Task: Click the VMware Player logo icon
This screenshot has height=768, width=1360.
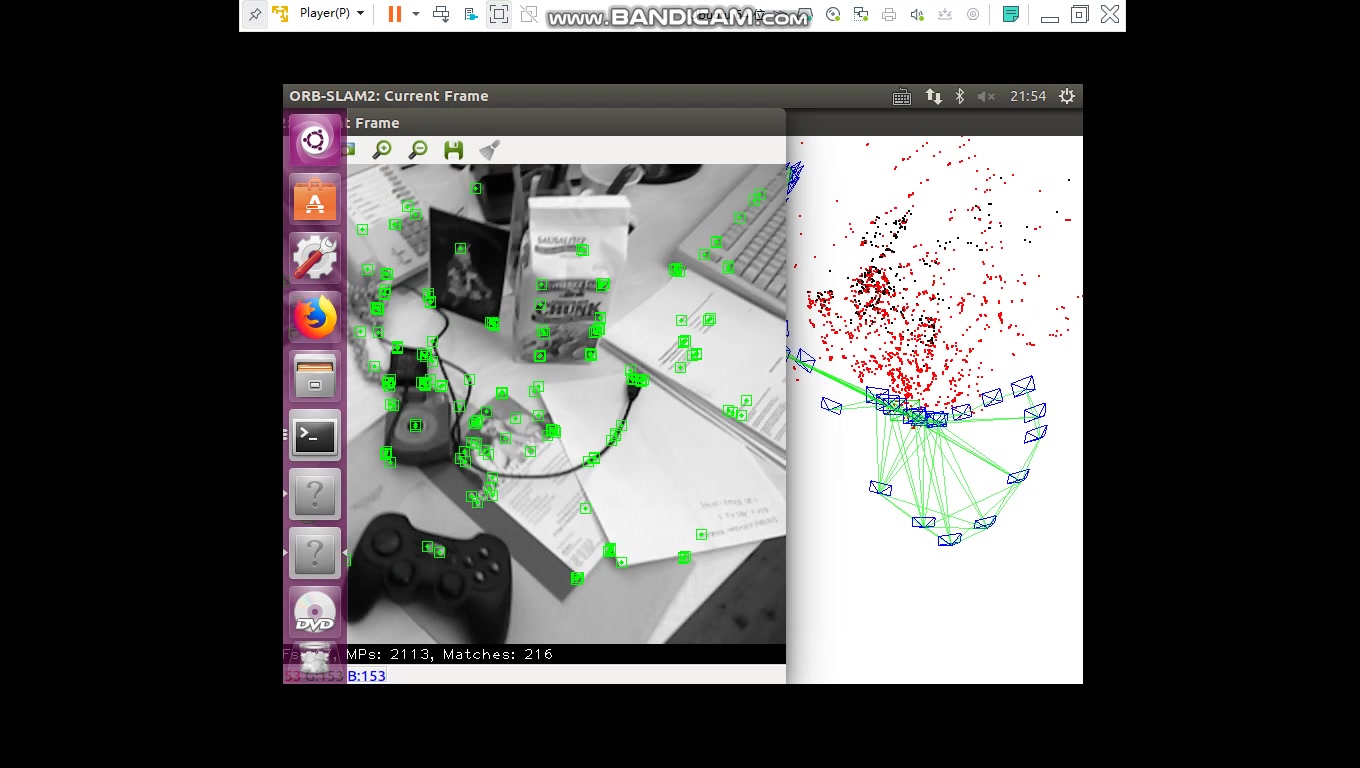Action: 280,14
